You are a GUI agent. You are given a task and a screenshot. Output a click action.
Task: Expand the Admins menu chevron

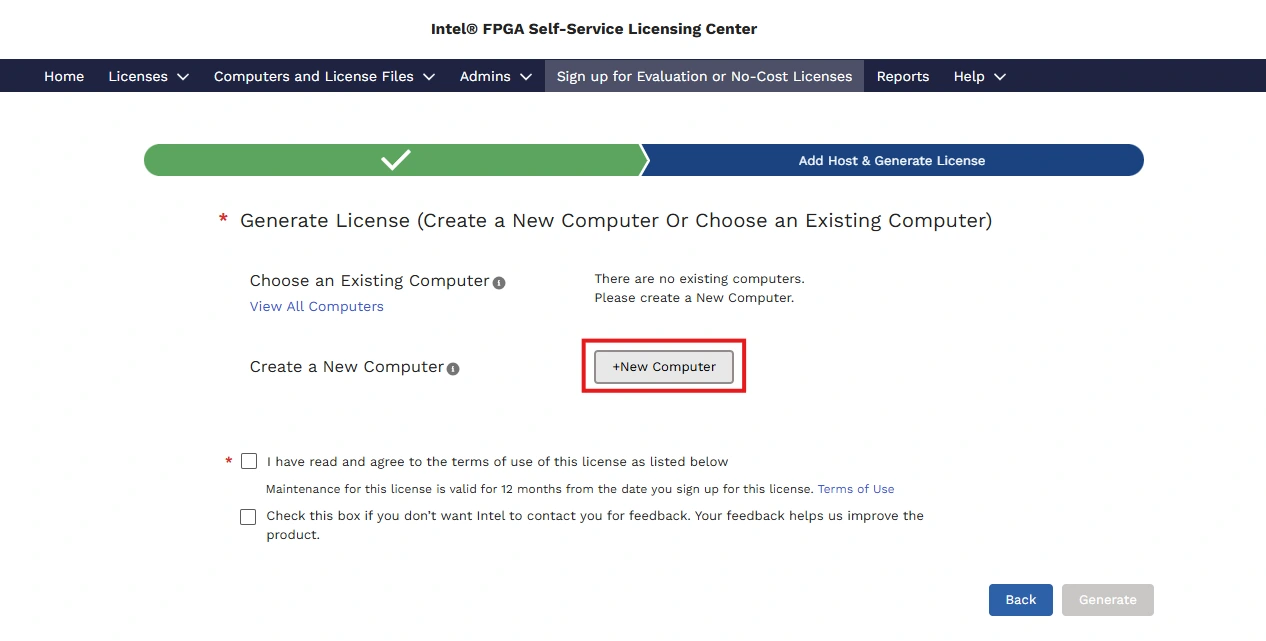526,77
